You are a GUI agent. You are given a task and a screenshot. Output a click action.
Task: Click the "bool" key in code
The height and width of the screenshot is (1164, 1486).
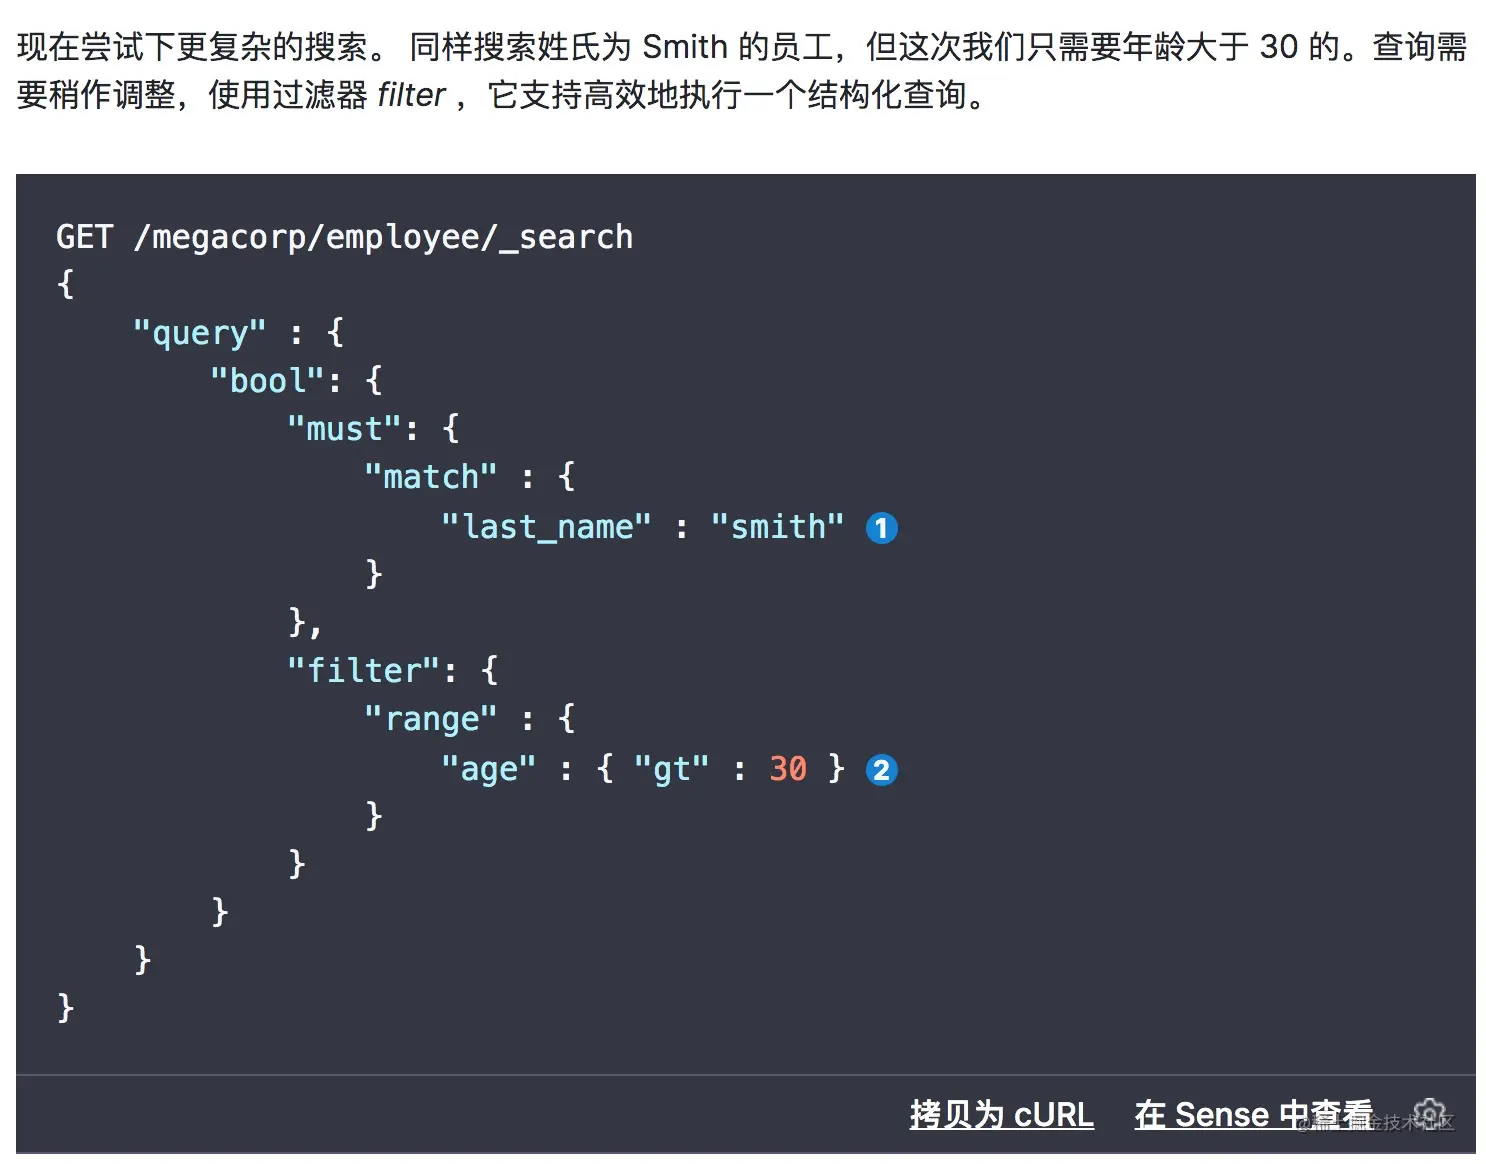(267, 381)
